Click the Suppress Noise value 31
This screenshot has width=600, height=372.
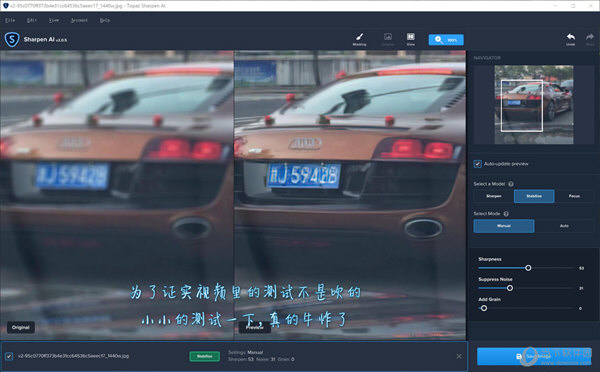[x=581, y=288]
